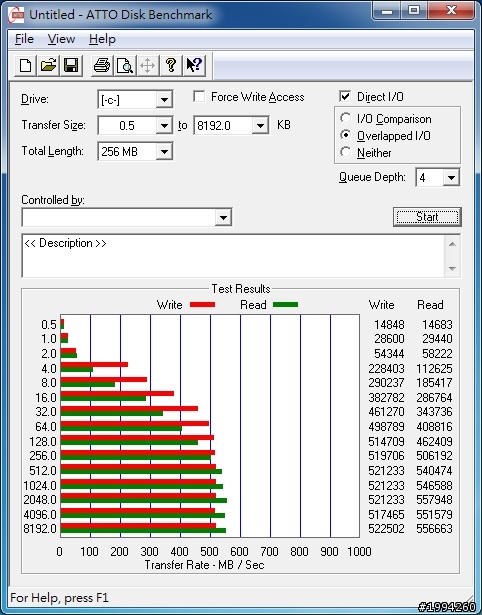482x615 pixels.
Task: Click the Open folder toolbar icon
Action: [x=48, y=65]
